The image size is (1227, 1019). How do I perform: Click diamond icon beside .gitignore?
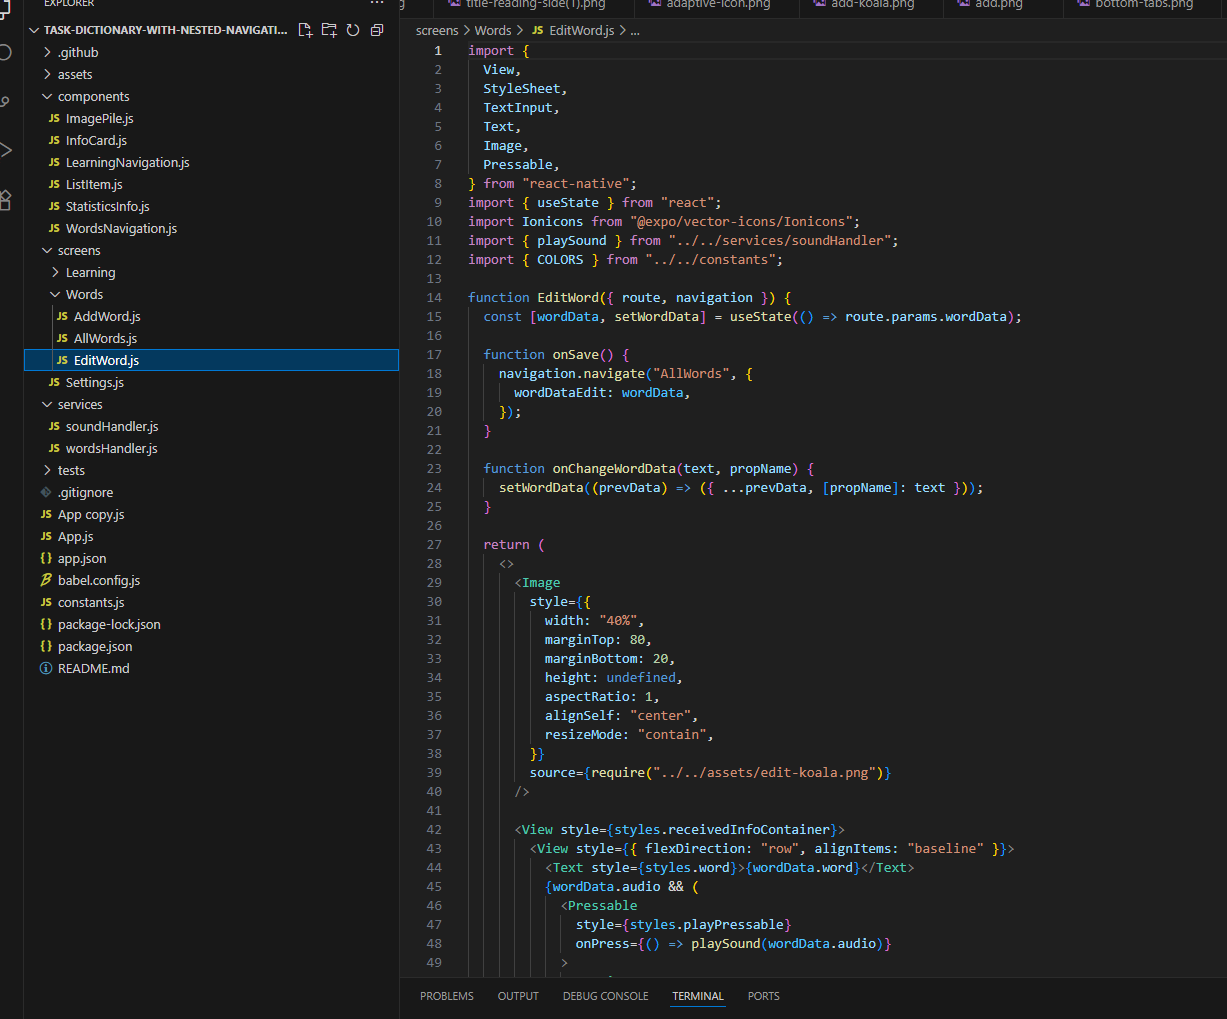(46, 493)
